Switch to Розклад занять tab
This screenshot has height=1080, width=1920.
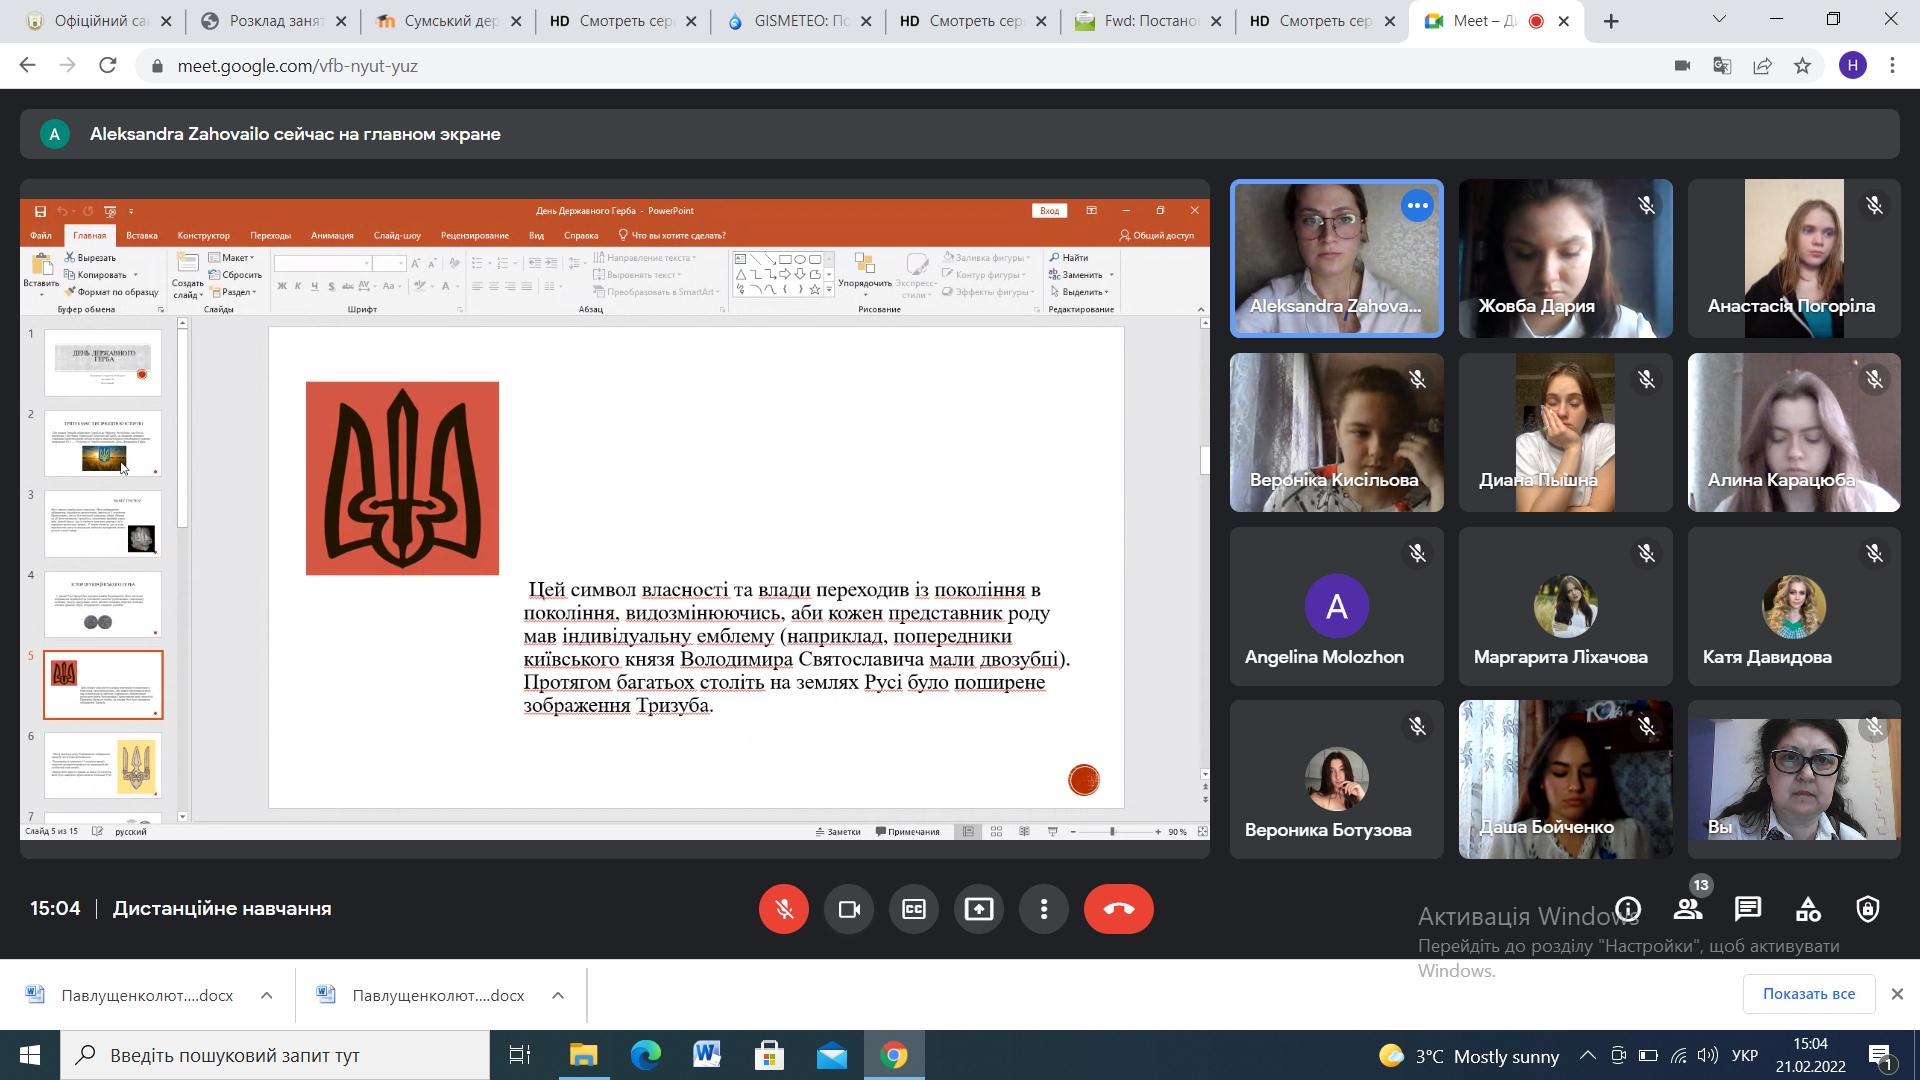tap(274, 21)
